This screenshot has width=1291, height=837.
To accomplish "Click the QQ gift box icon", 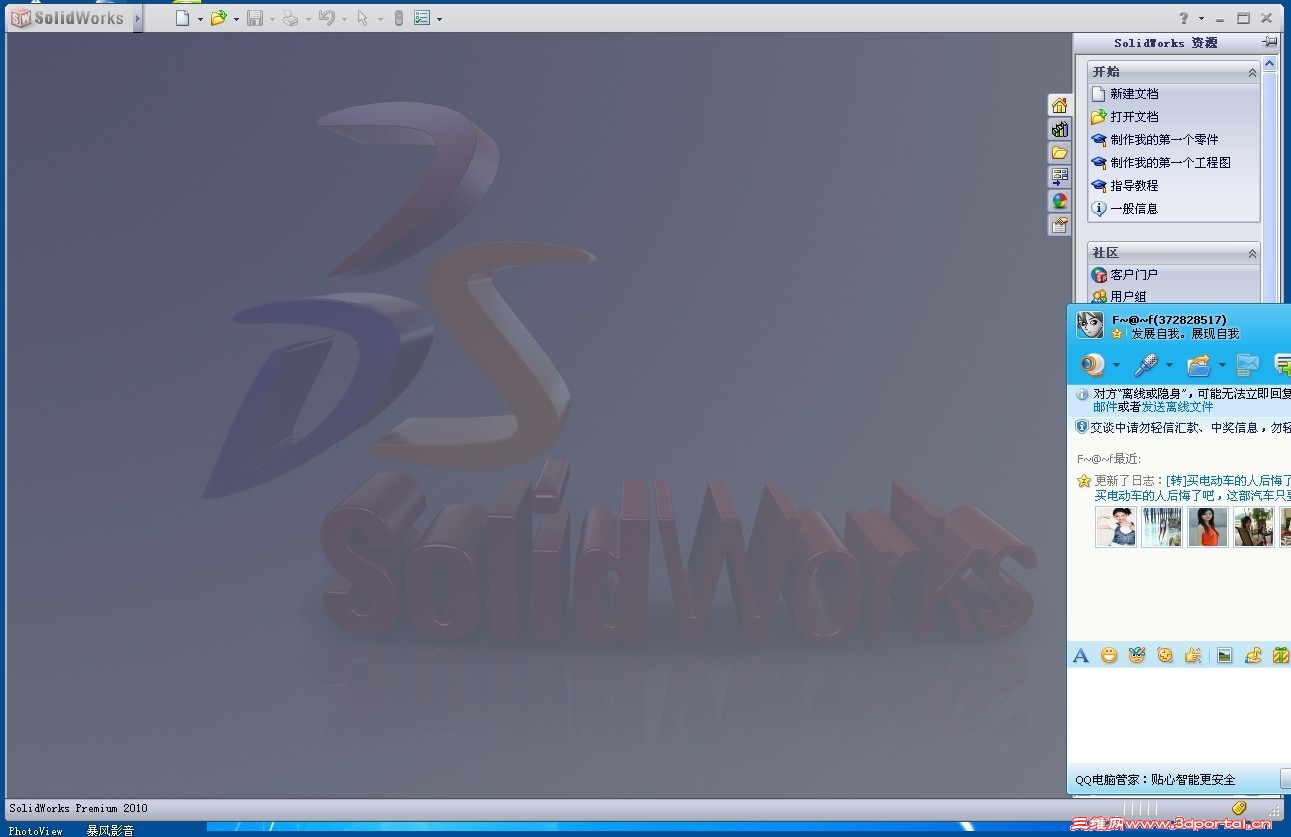I will pyautogui.click(x=1281, y=656).
